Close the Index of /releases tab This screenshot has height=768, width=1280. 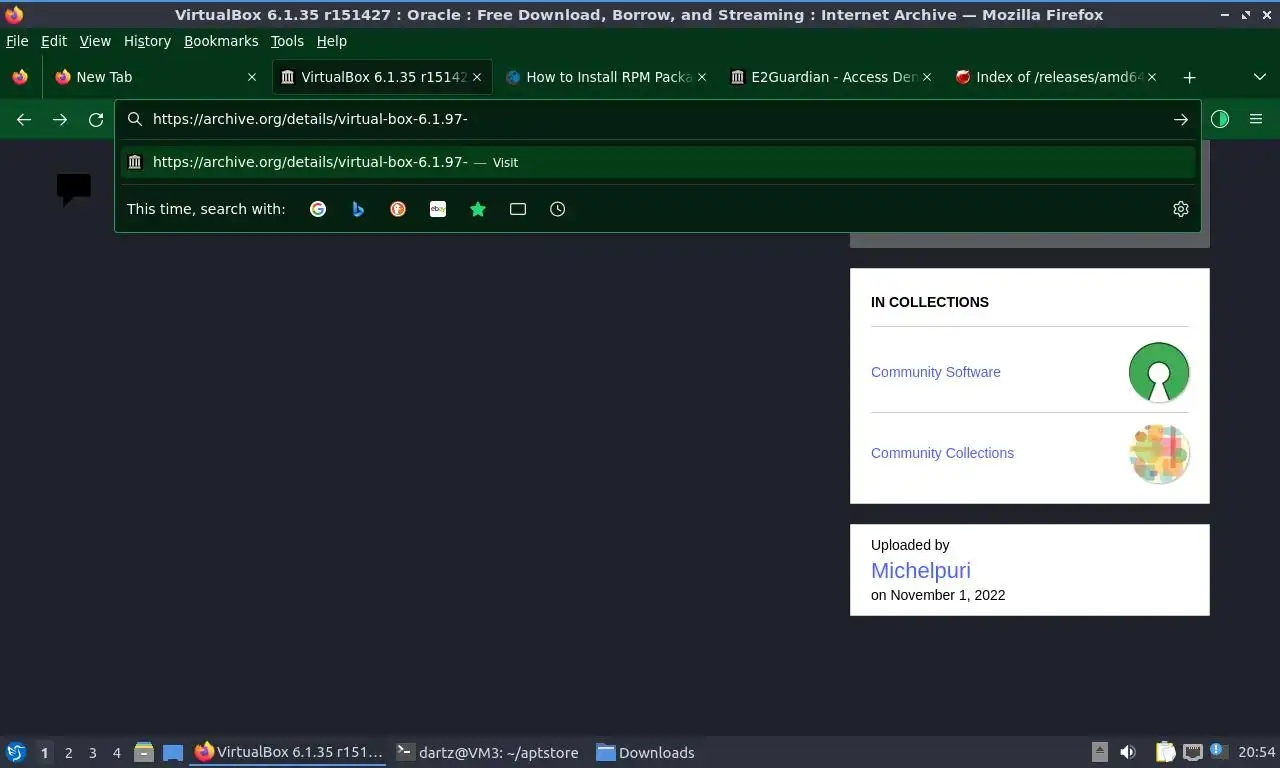(1152, 77)
